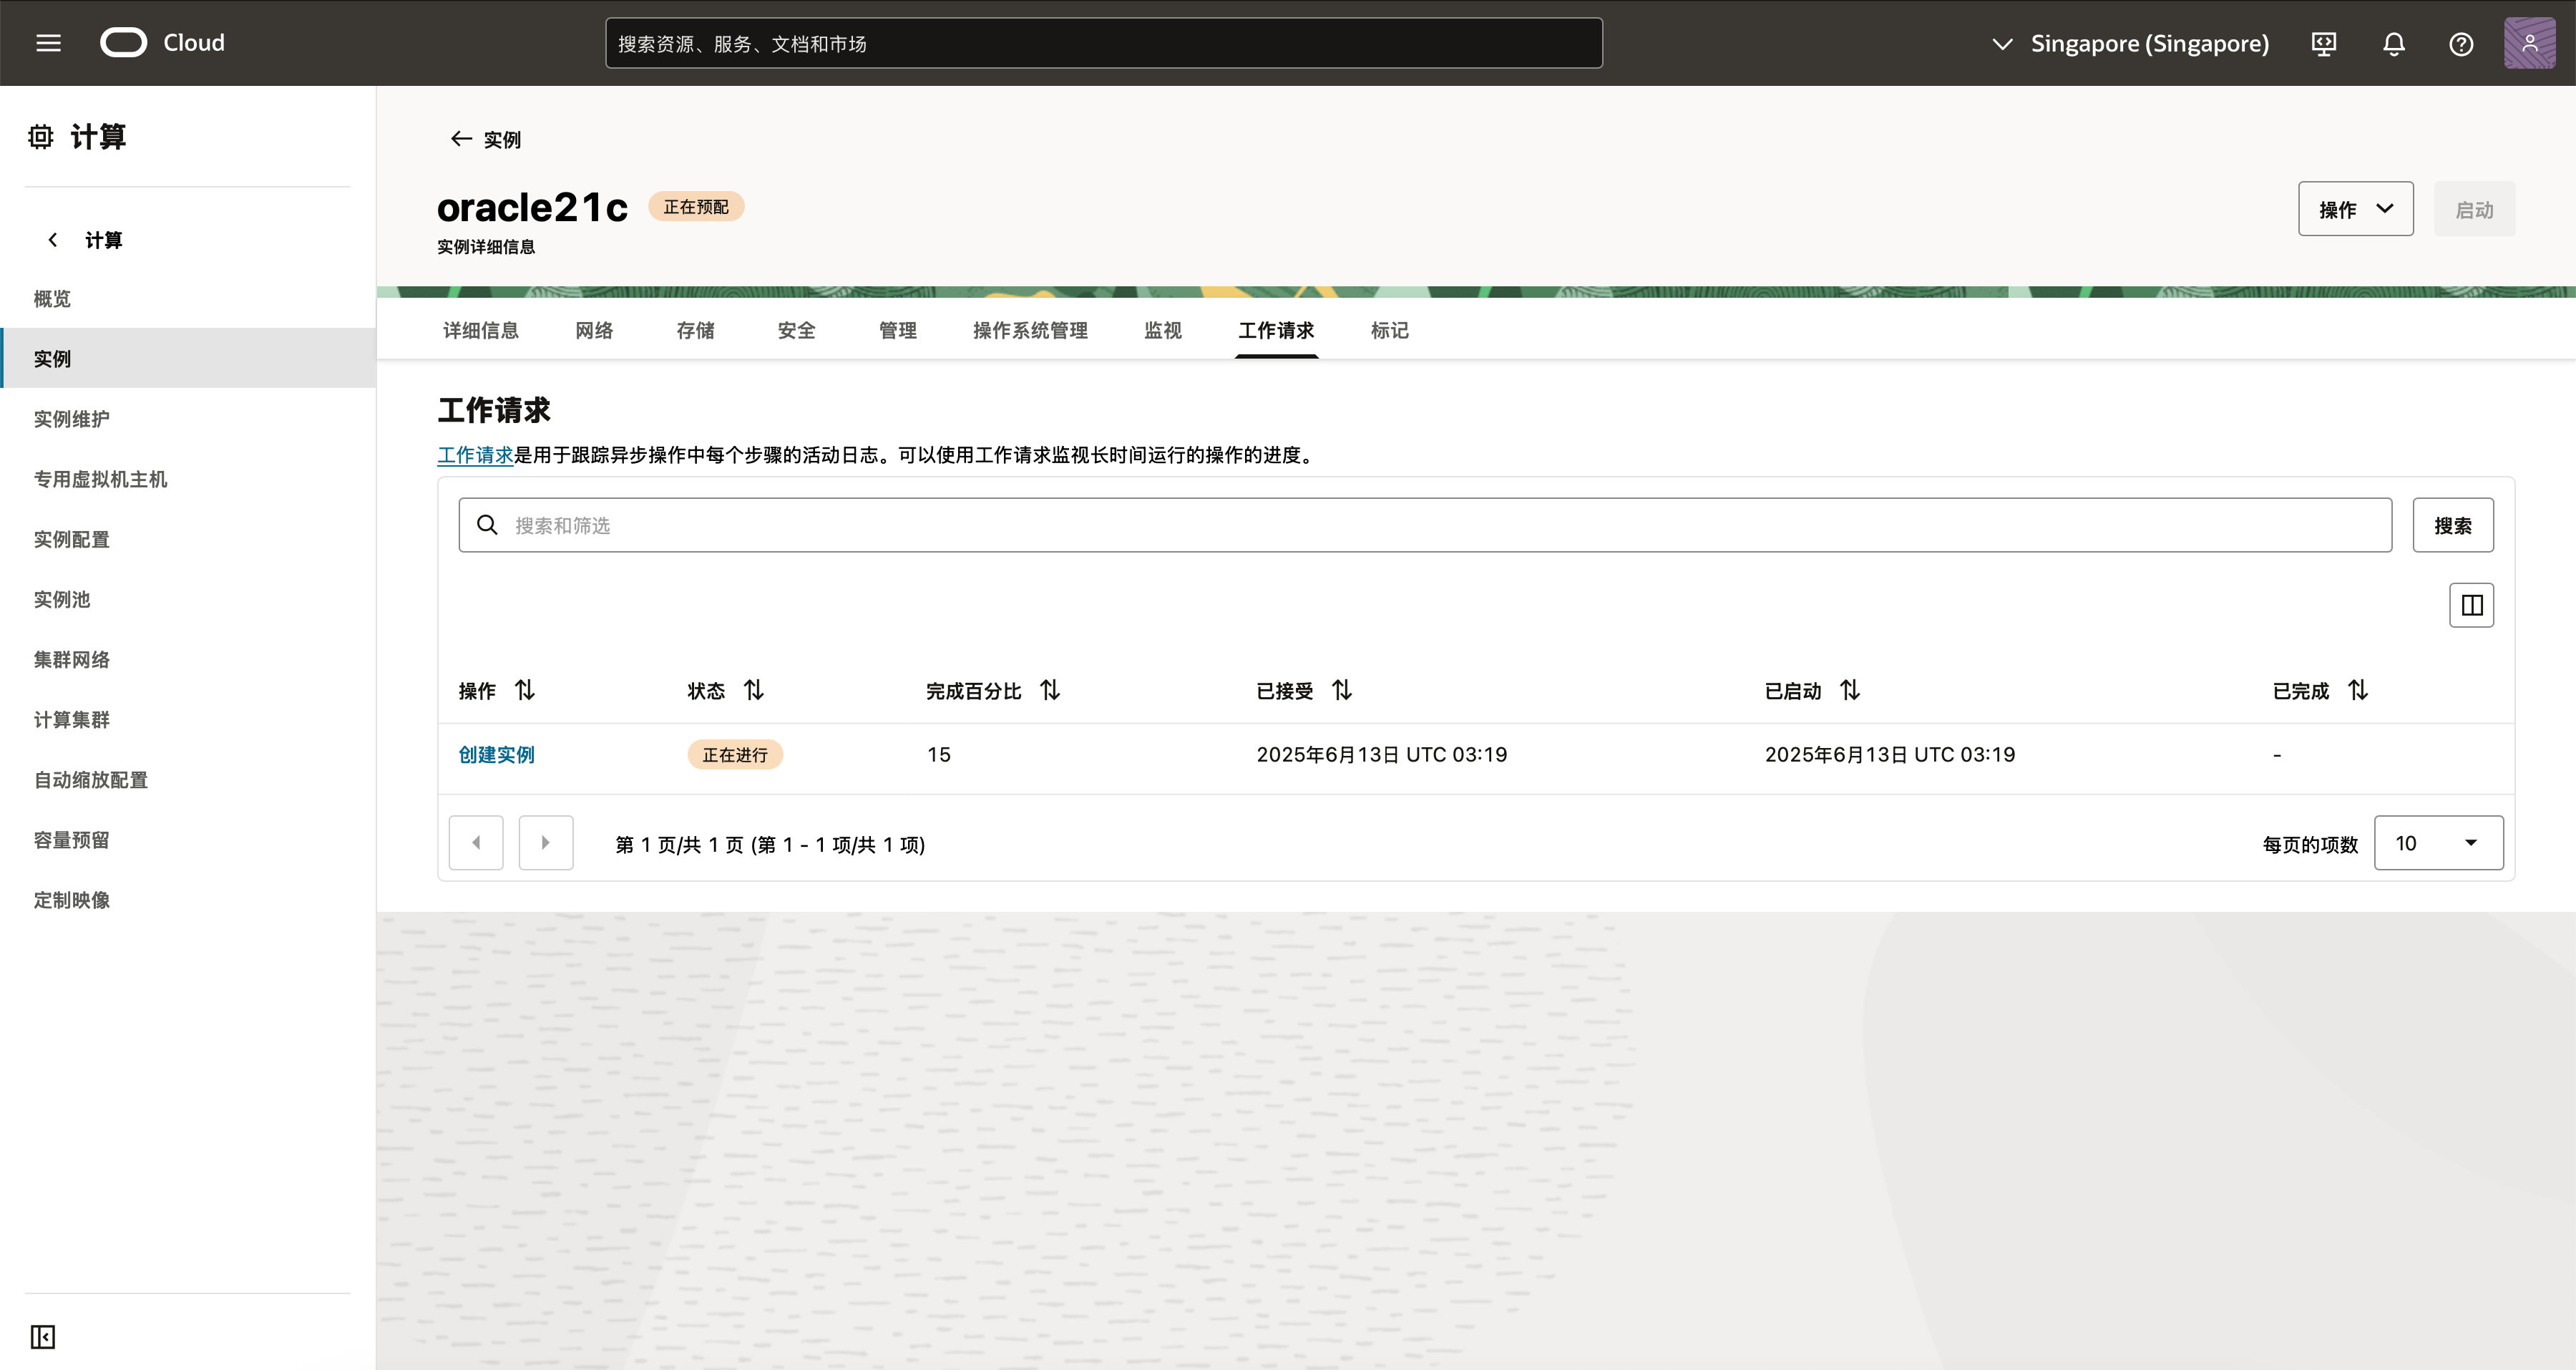Sort by the 完成百分比 column arrows
Screen dimensions: 2576x1370
click(x=1050, y=690)
